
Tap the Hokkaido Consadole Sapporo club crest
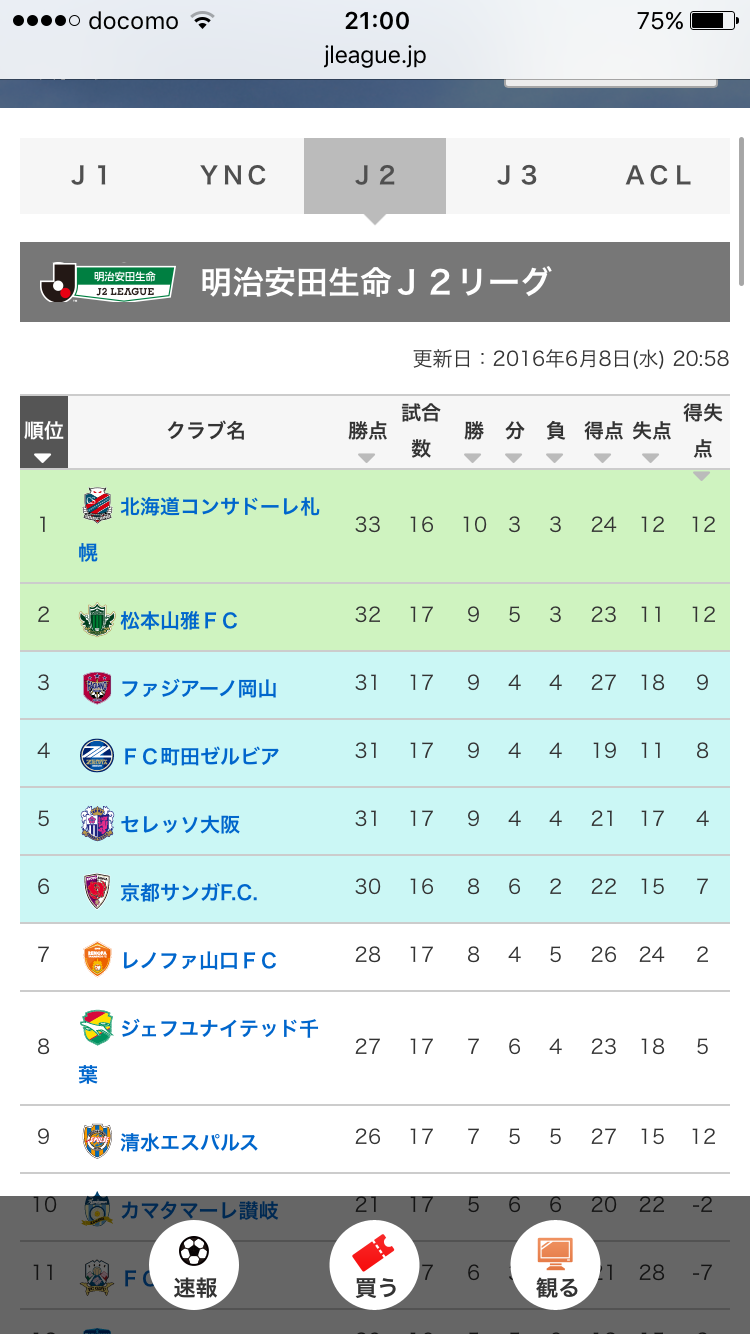pyautogui.click(x=97, y=507)
